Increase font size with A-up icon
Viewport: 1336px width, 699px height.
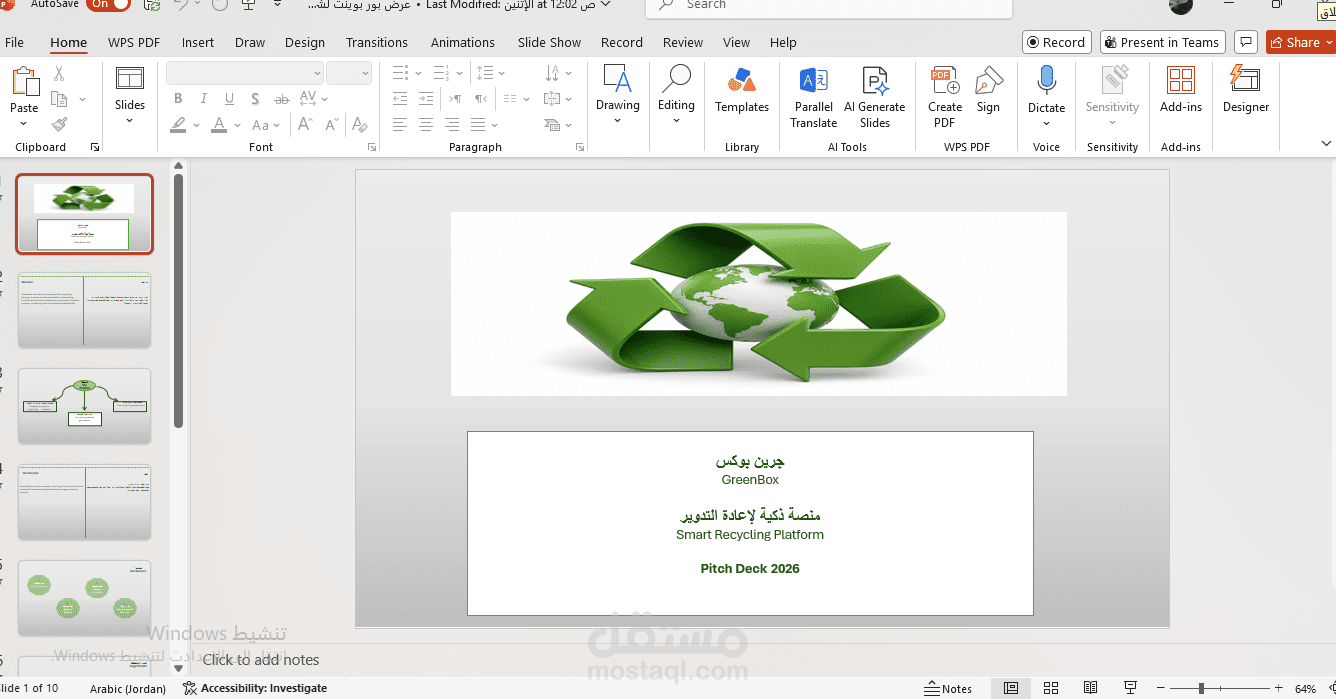click(x=306, y=125)
